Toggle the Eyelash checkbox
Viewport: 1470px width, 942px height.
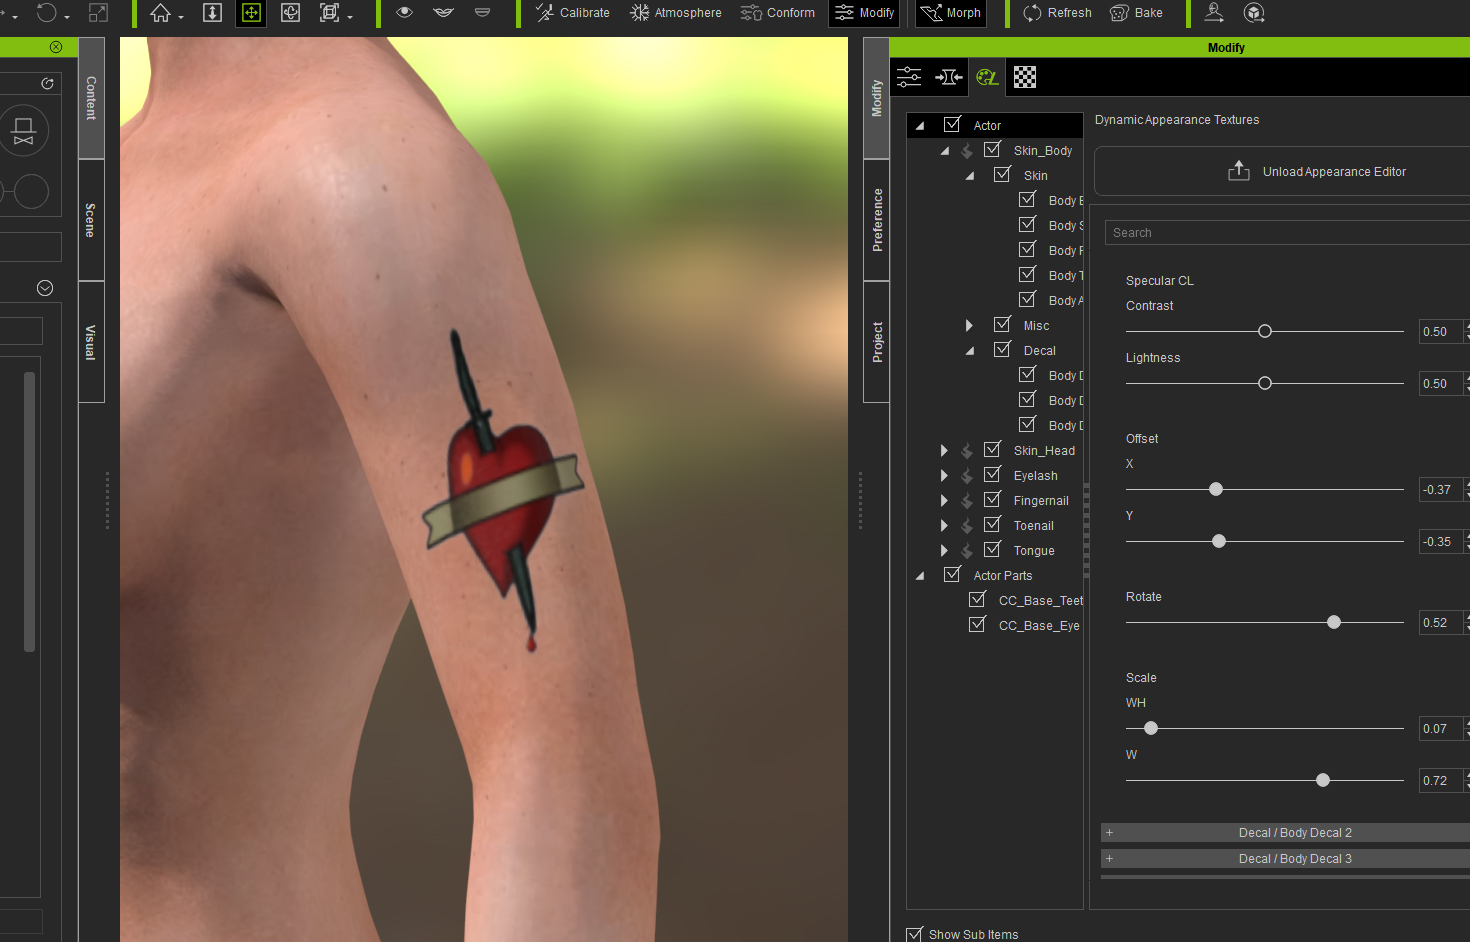(x=992, y=474)
